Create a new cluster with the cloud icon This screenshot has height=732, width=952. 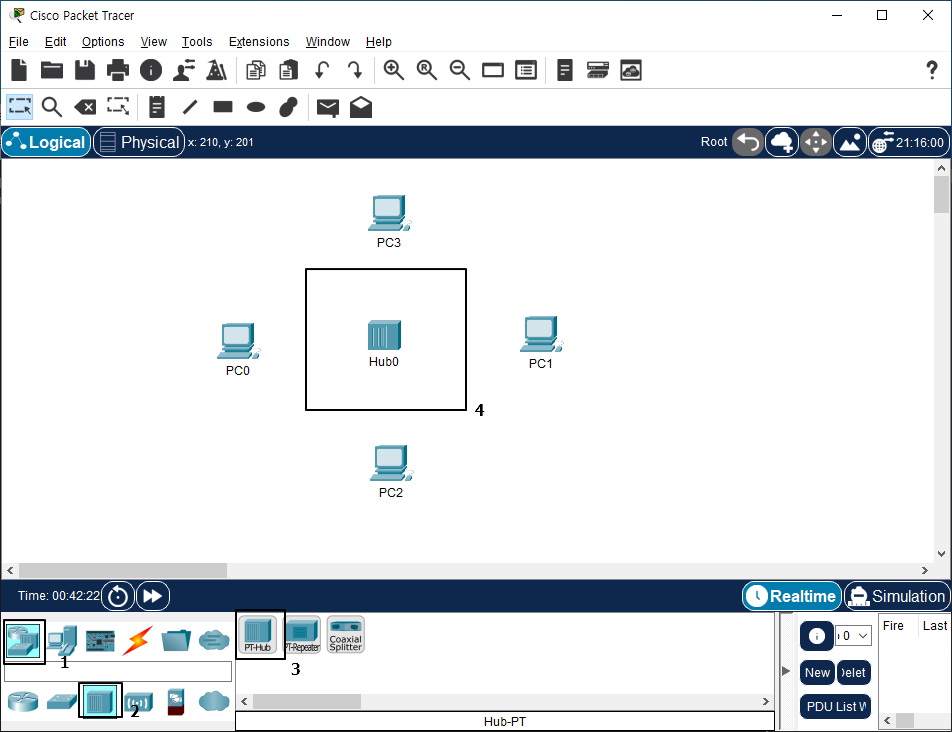point(781,143)
